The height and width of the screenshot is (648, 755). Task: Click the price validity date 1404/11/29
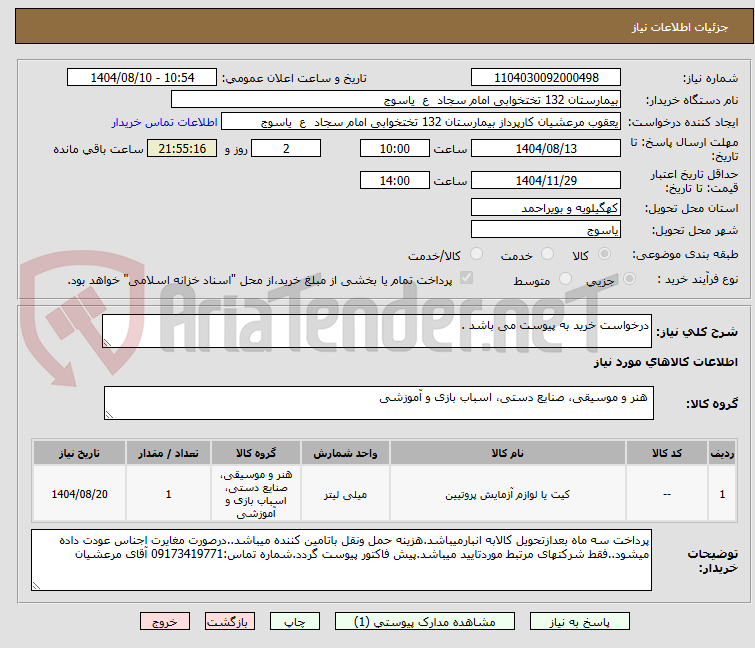click(x=546, y=181)
